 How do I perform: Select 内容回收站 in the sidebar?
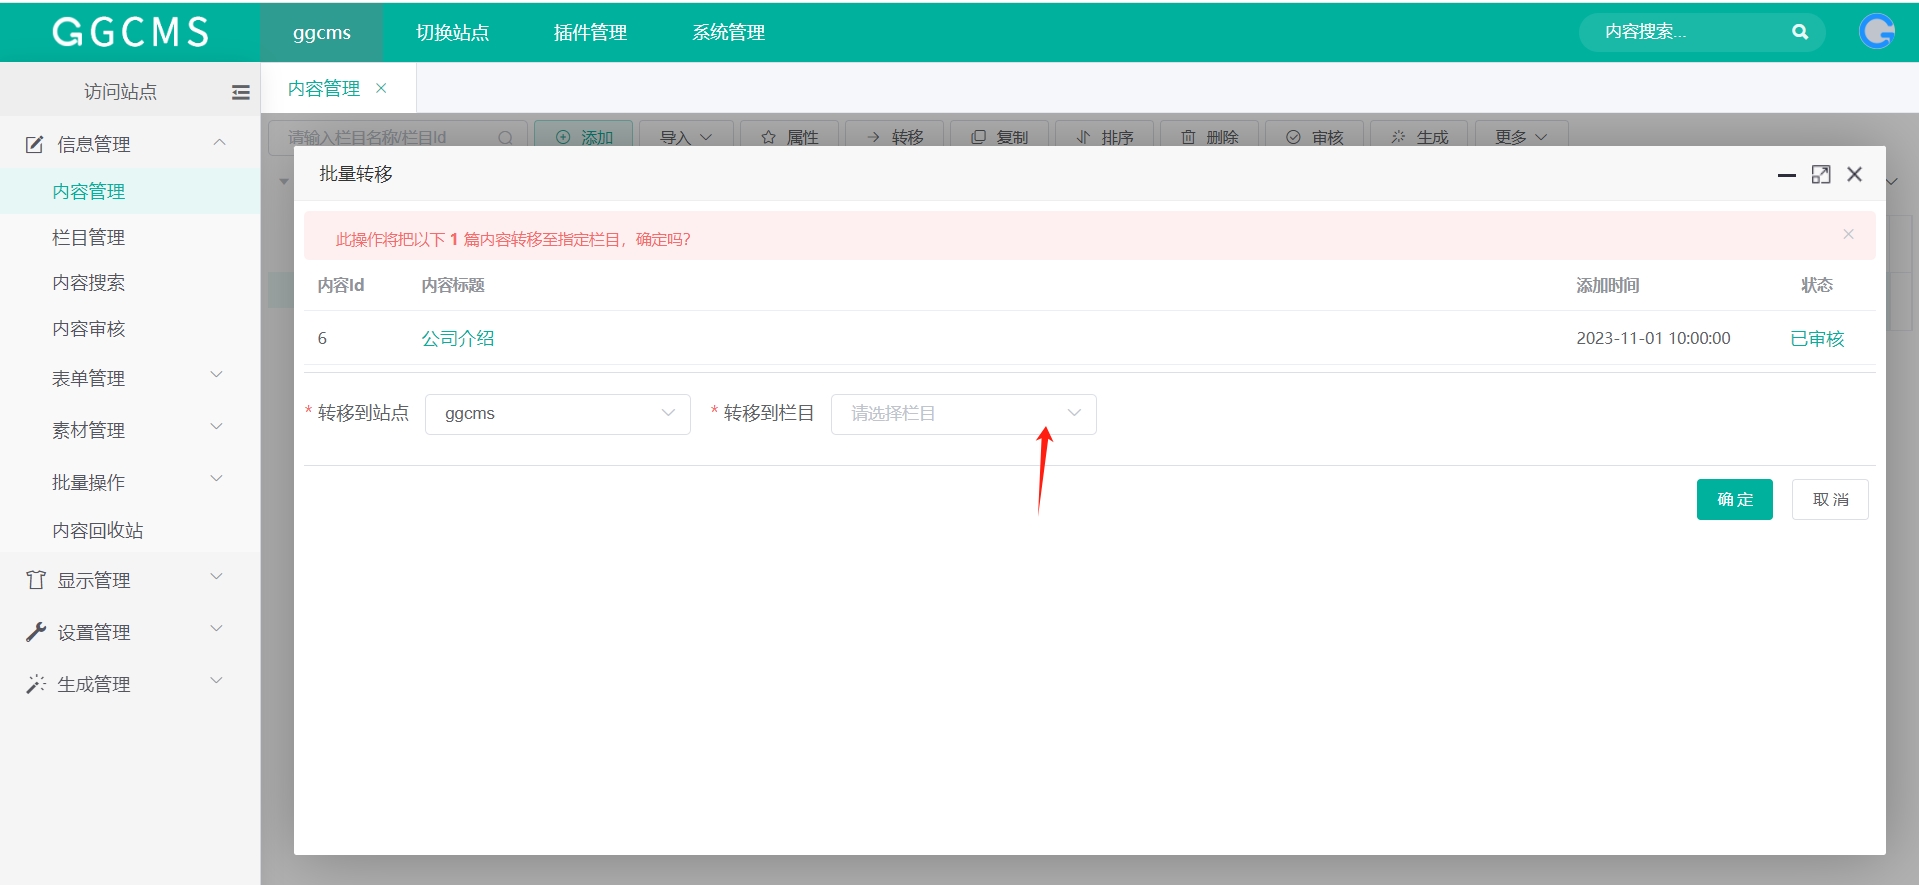click(98, 530)
